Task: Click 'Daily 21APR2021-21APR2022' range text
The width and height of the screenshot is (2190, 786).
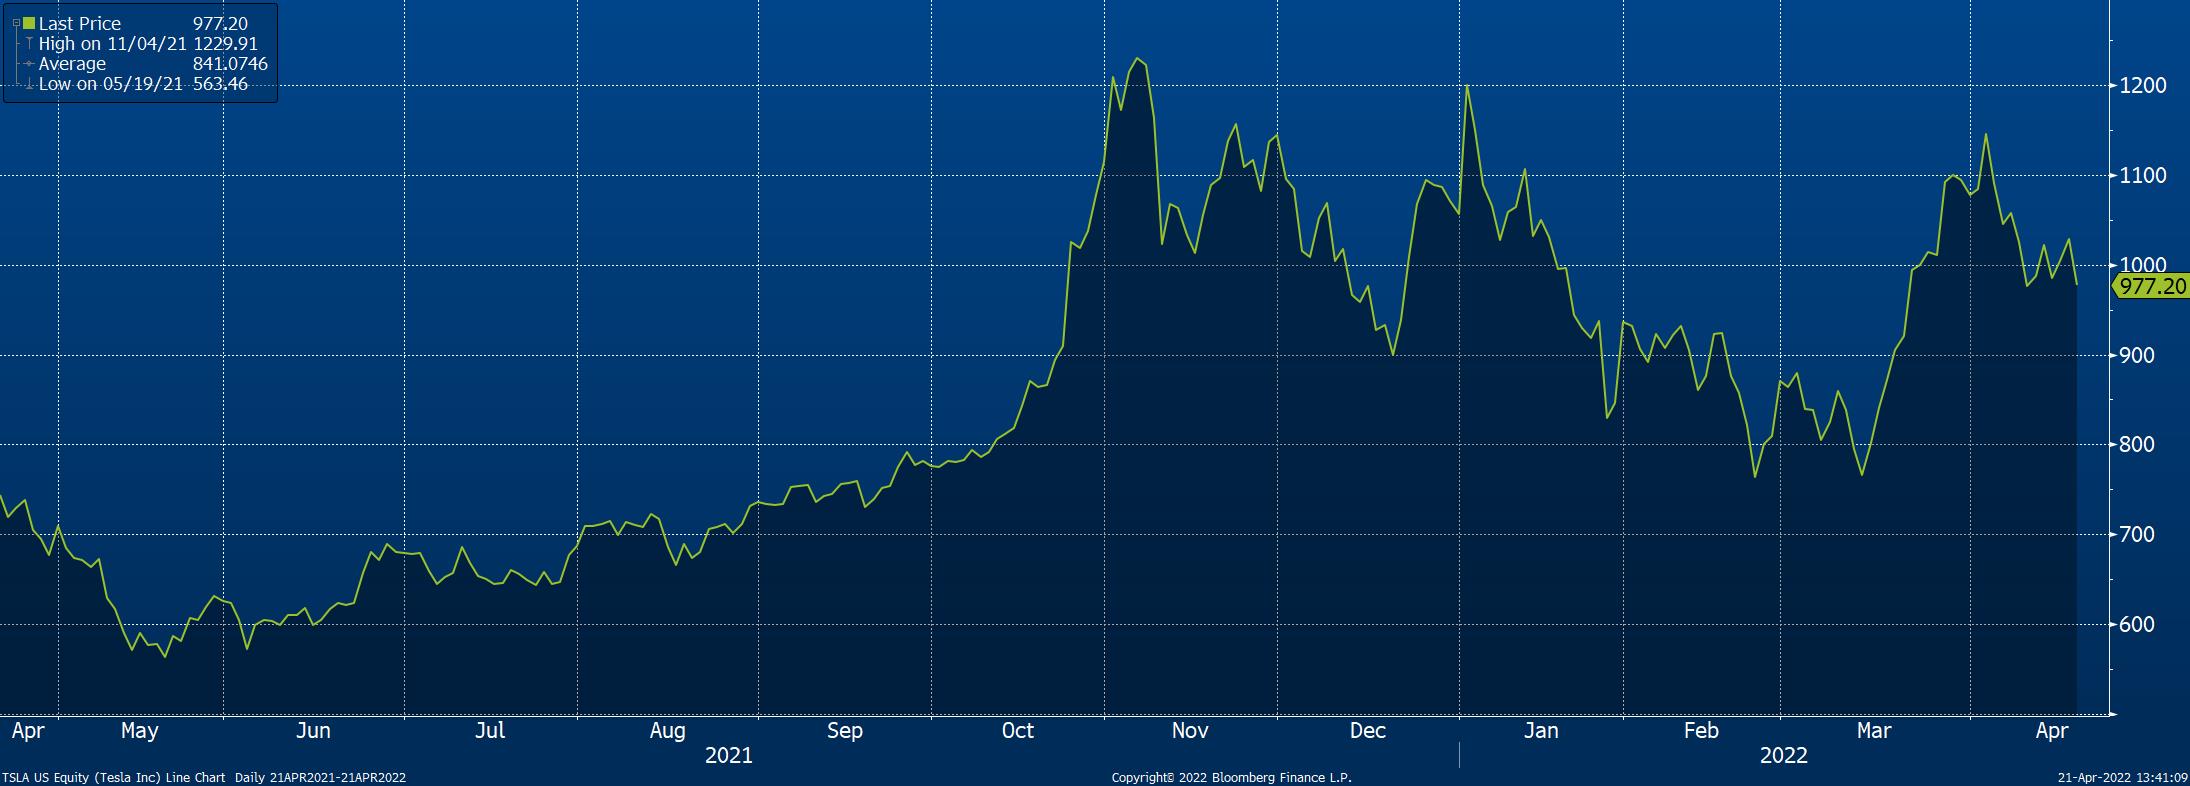Action: click(320, 778)
